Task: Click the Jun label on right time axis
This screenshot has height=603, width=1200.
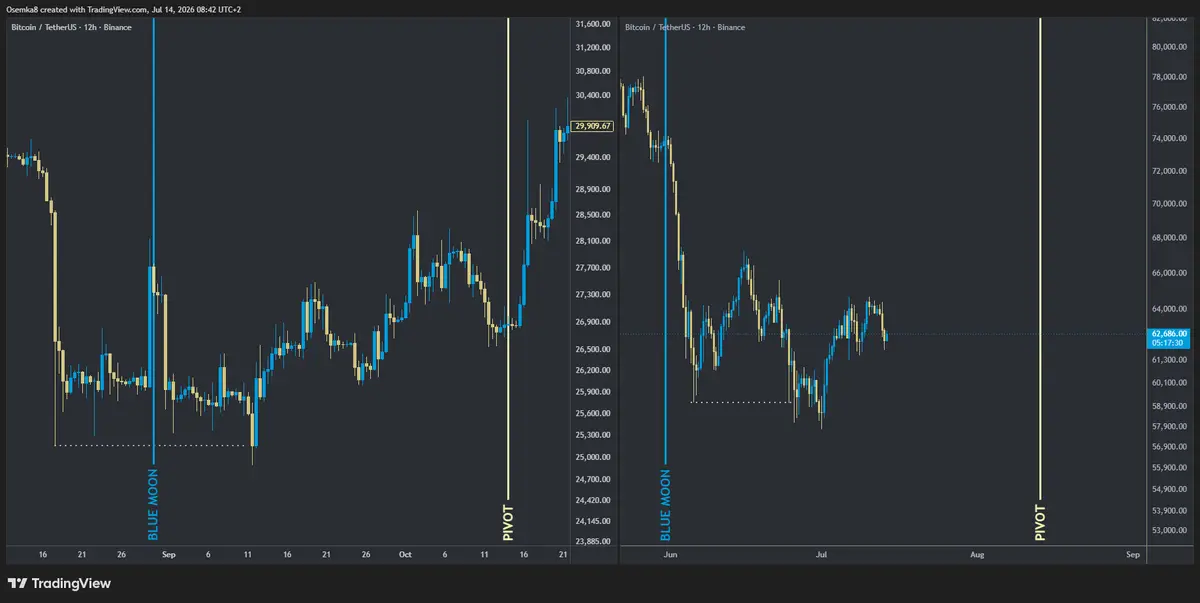Action: [670, 554]
